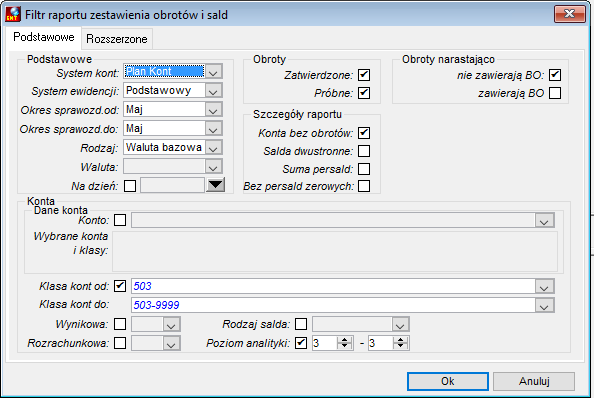Enable the Suma persald checkbox
The image size is (594, 398).
(364, 169)
